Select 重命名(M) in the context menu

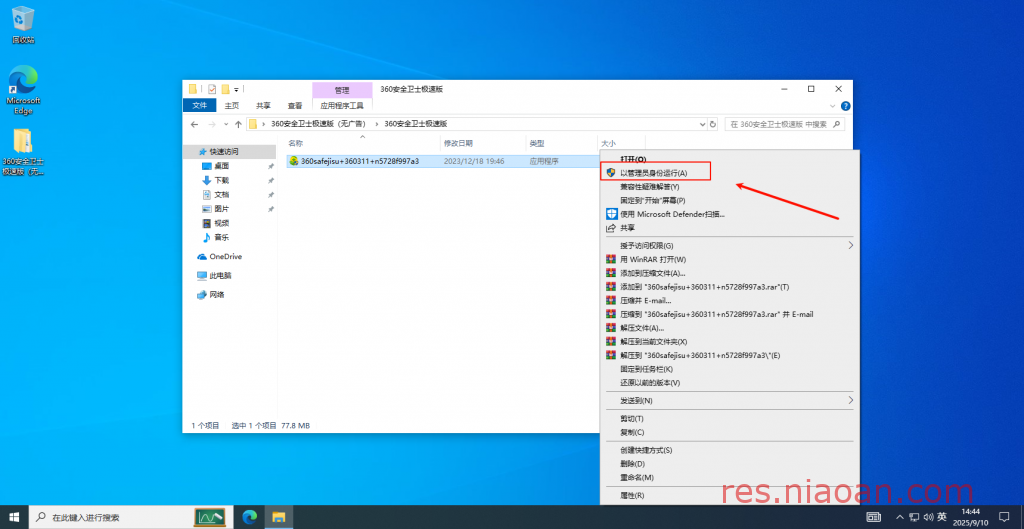[637, 477]
